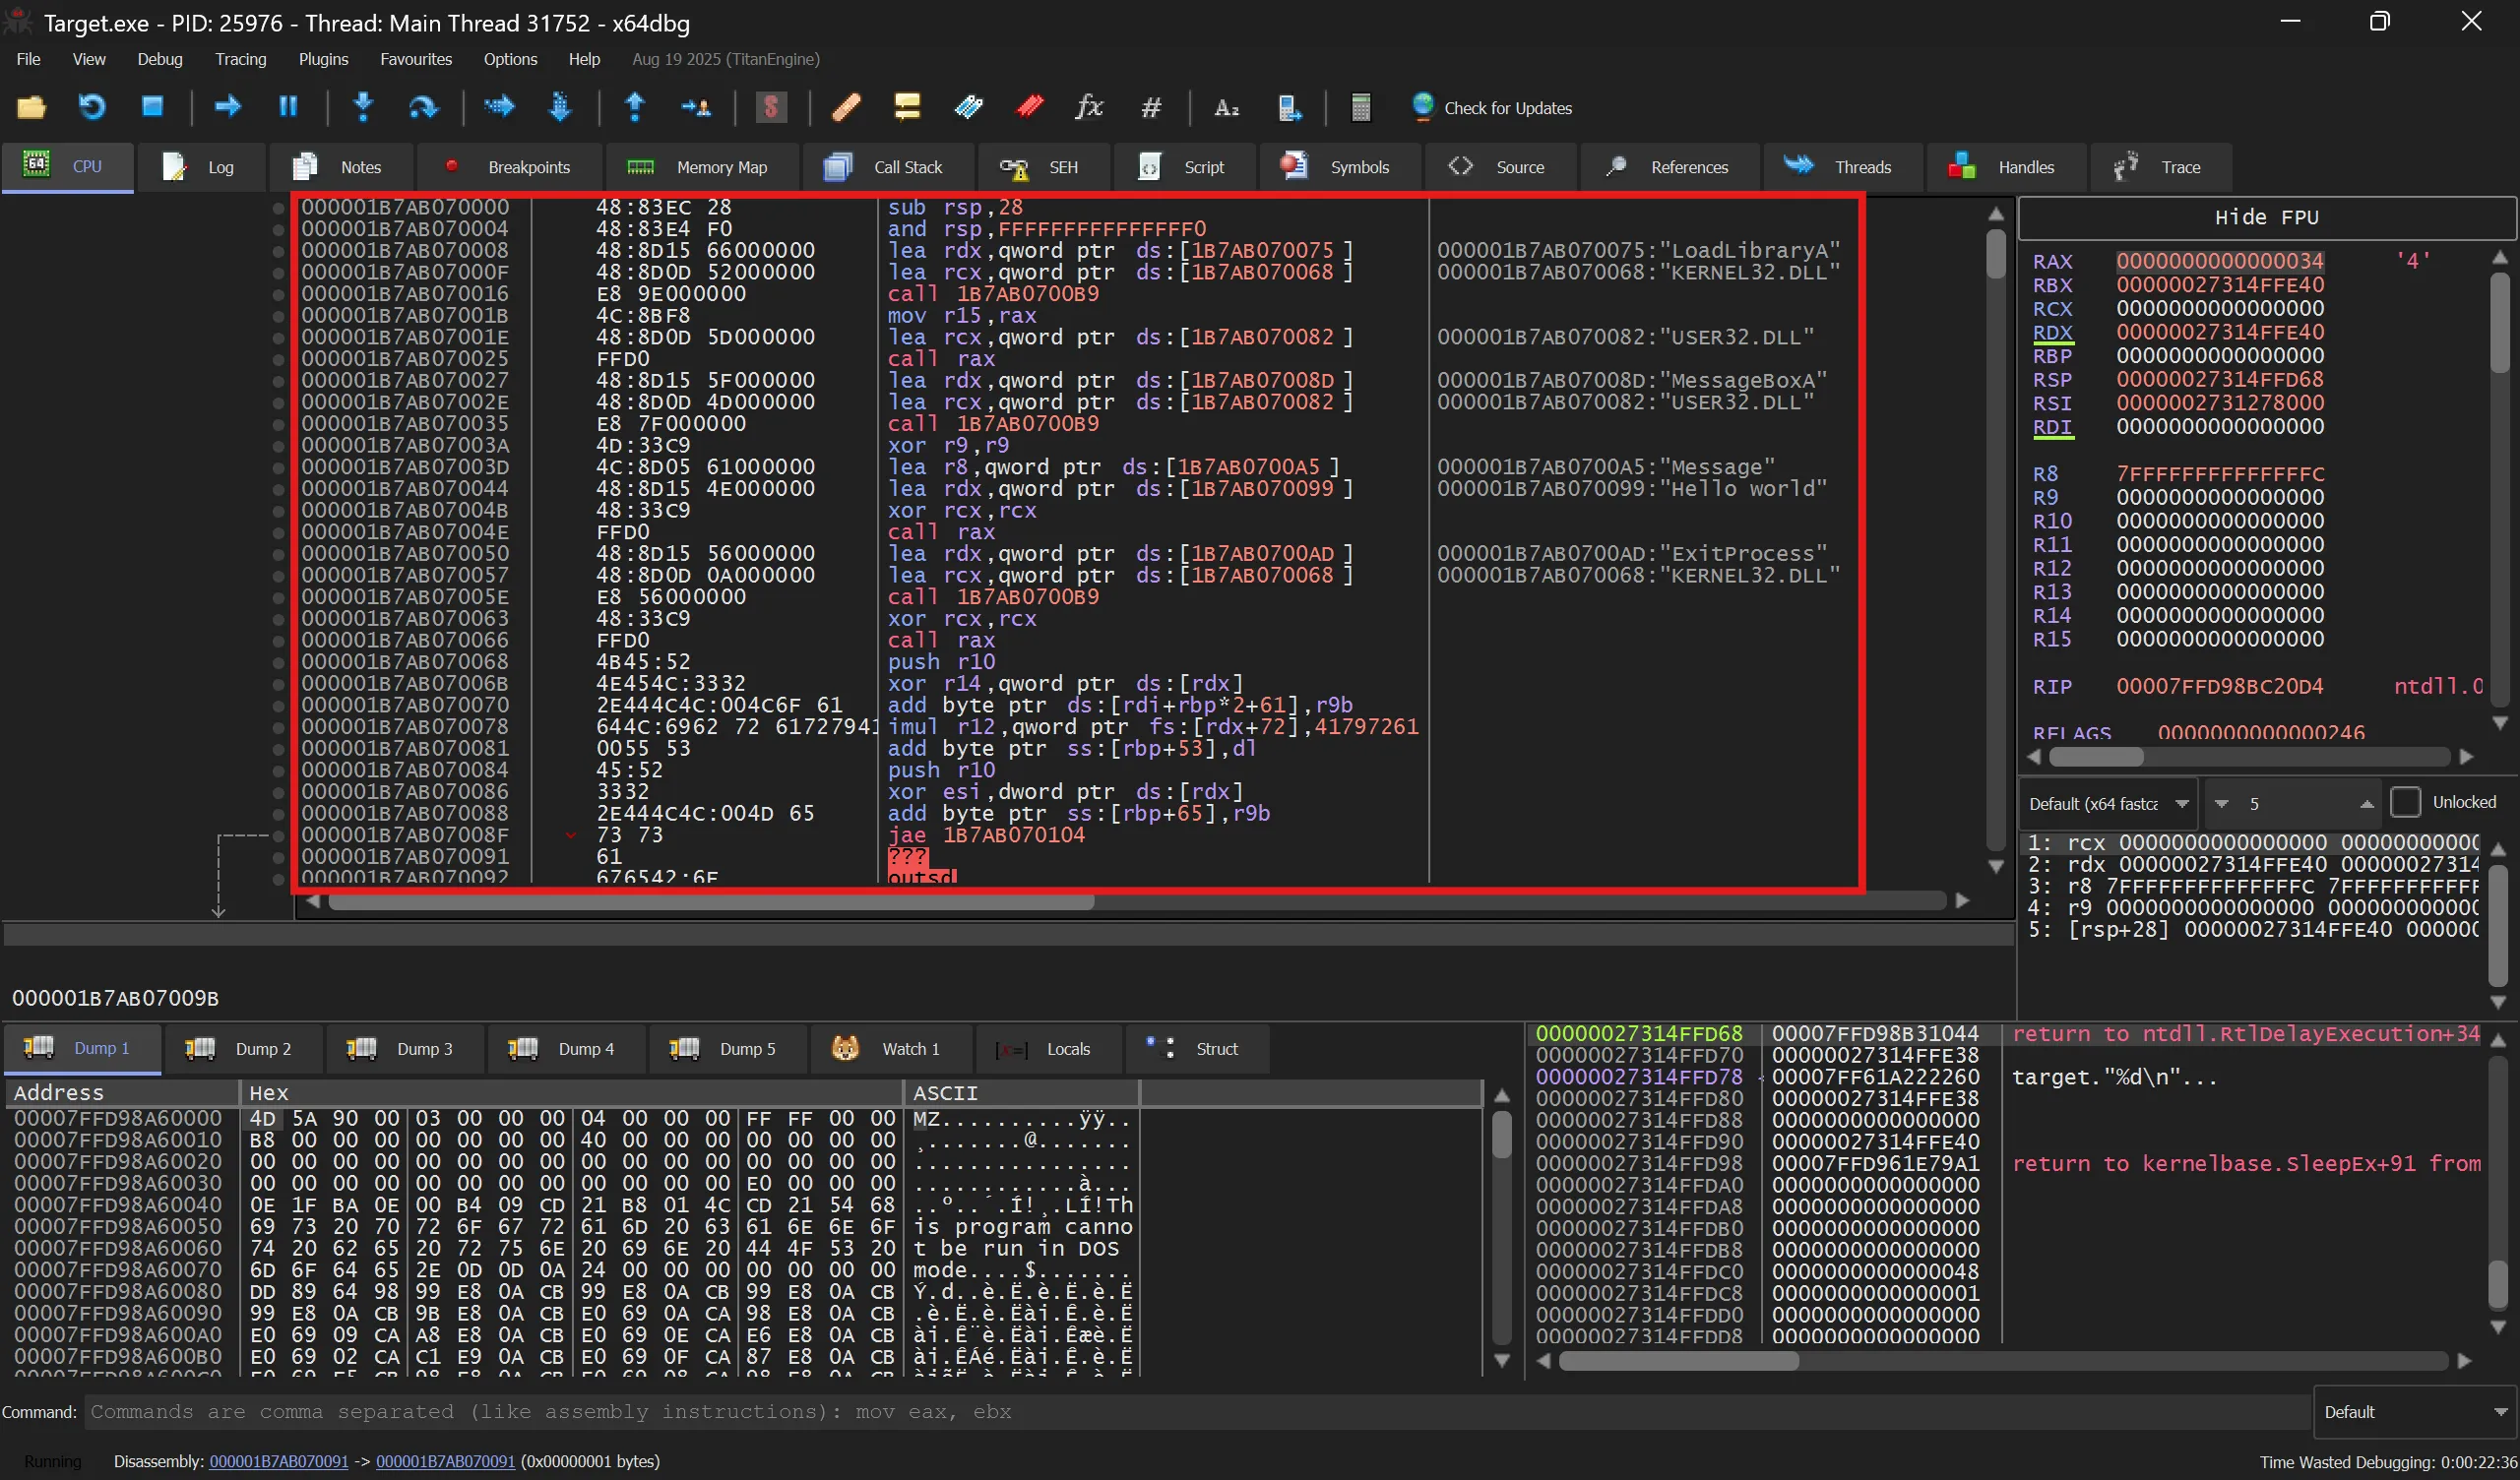Open the calculator icon

pyautogui.click(x=1360, y=107)
